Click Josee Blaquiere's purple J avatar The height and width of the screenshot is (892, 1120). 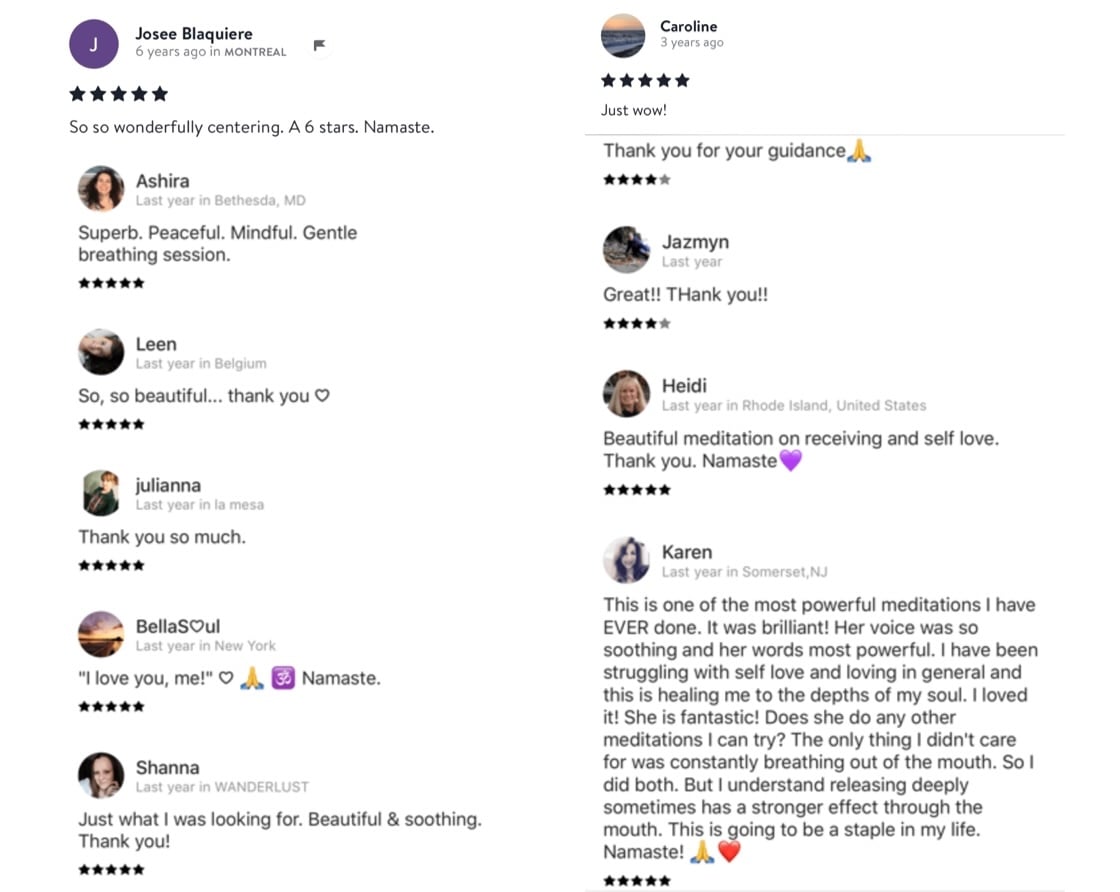coord(94,44)
